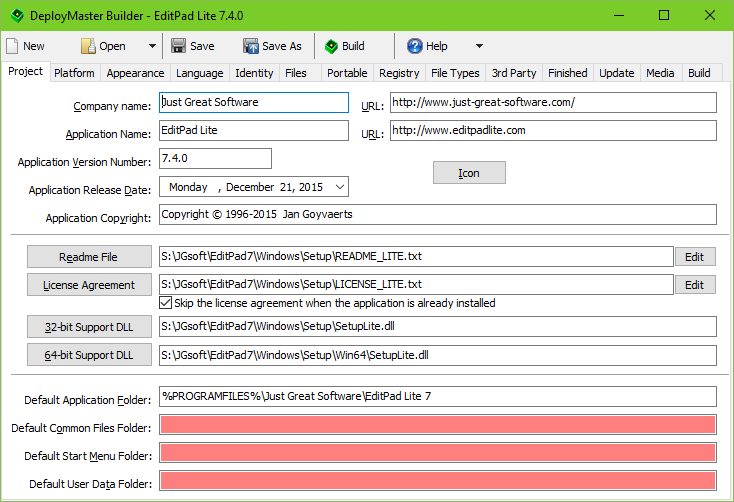The height and width of the screenshot is (502, 734).
Task: Click the 32-bit Support DLL button
Action: 89,327
